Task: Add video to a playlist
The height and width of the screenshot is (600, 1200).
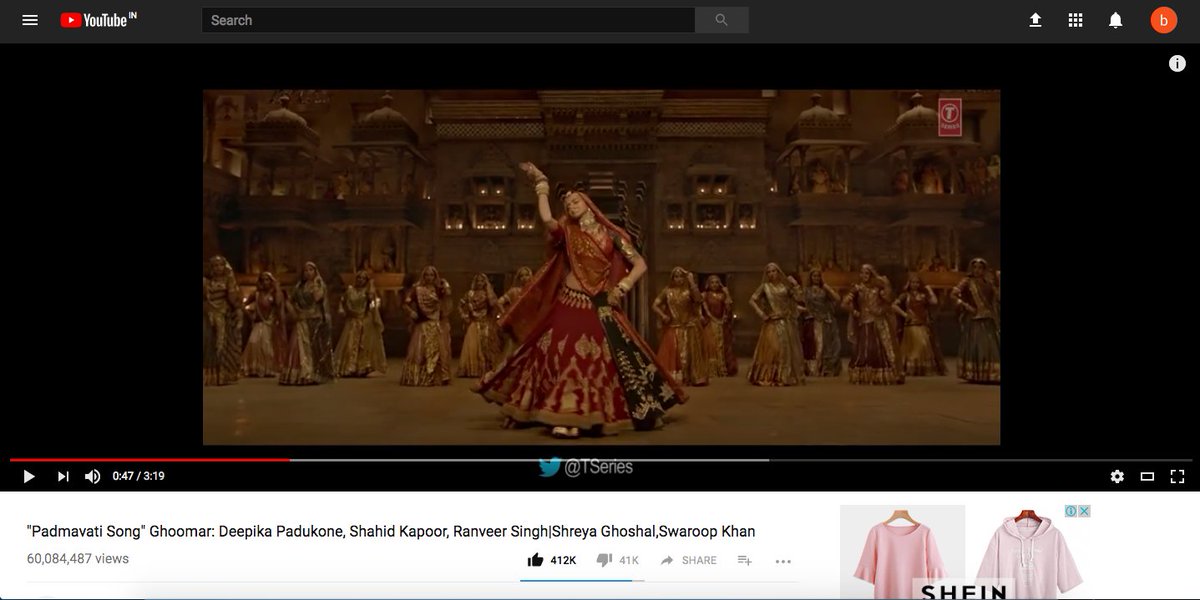Action: tap(745, 560)
